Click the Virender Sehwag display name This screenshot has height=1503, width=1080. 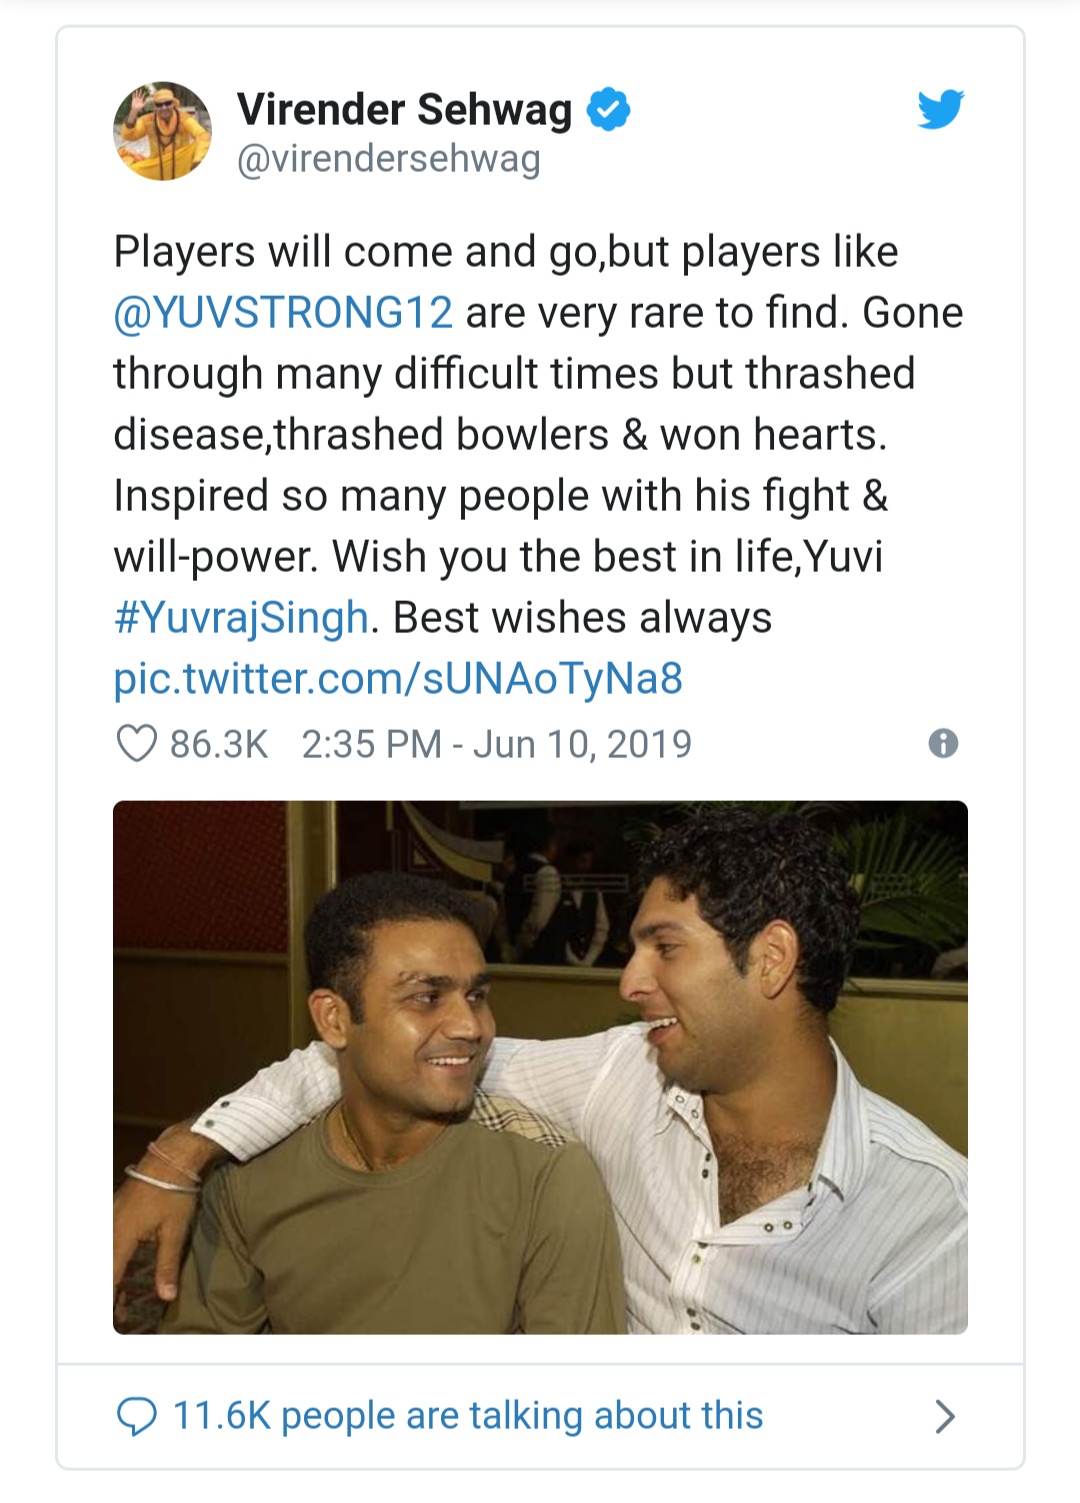click(x=404, y=109)
